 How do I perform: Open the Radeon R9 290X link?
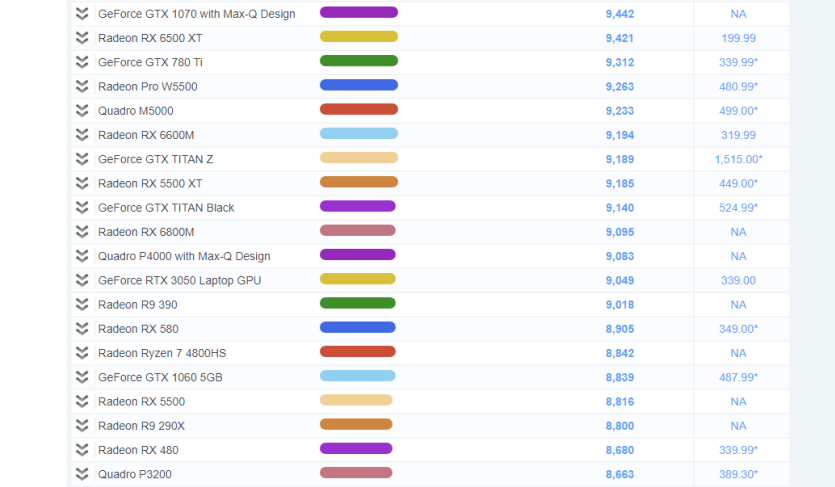point(142,425)
